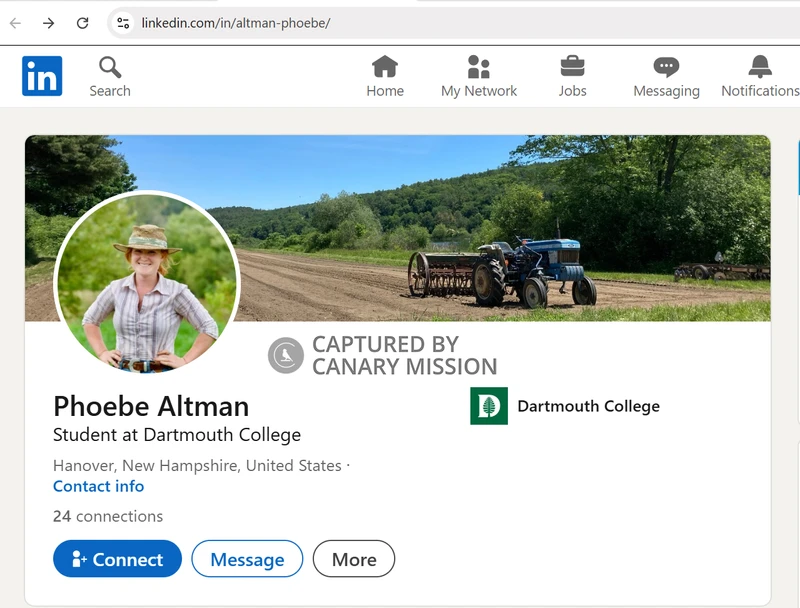Viewport: 800px width, 608px height.
Task: Open the Messaging chat icon
Action: pyautogui.click(x=666, y=67)
